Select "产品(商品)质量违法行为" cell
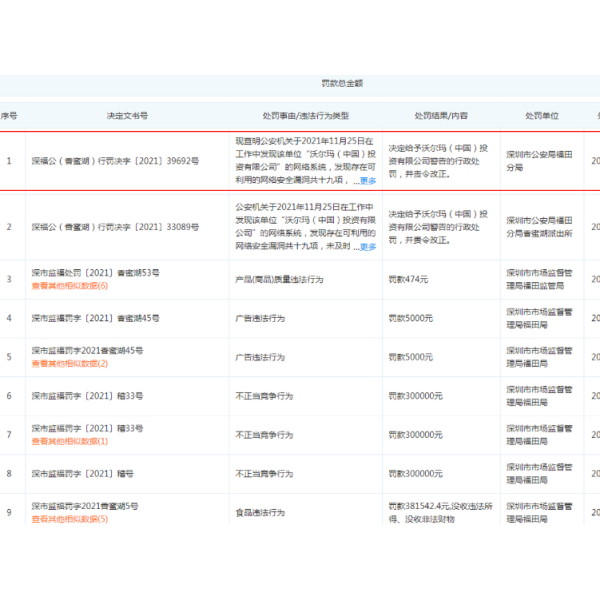Image resolution: width=600 pixels, height=600 pixels. tap(279, 280)
